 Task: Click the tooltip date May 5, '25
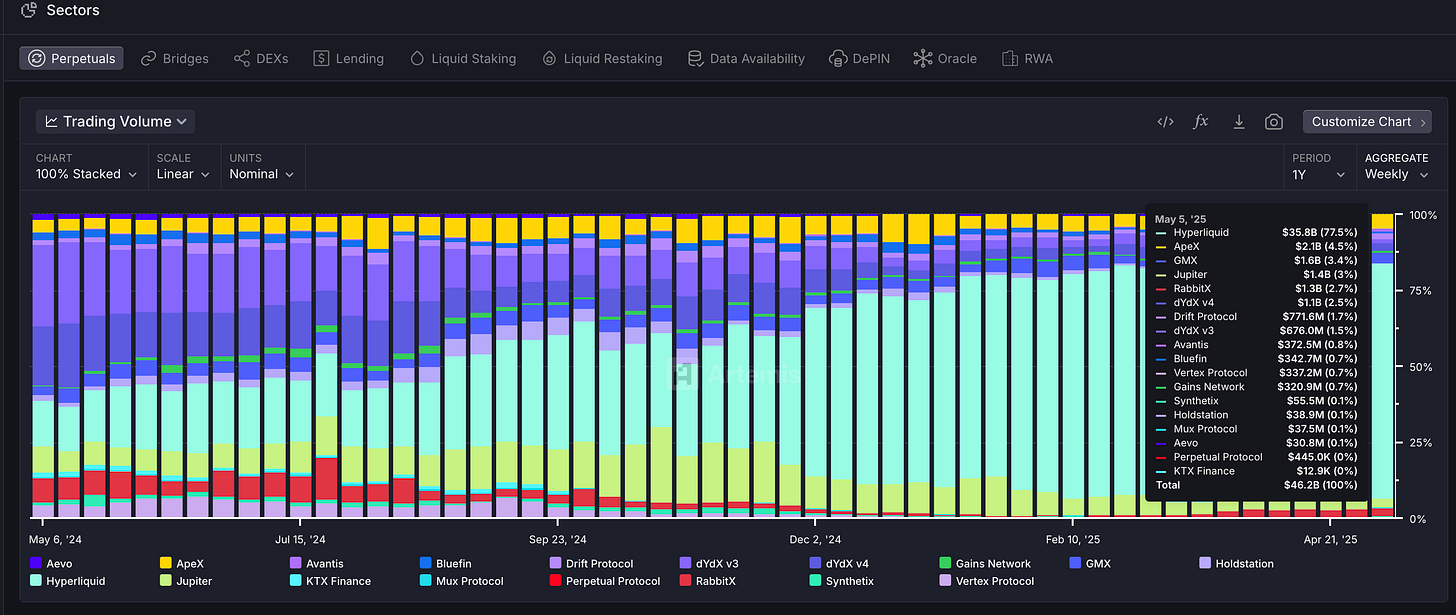[1181, 218]
